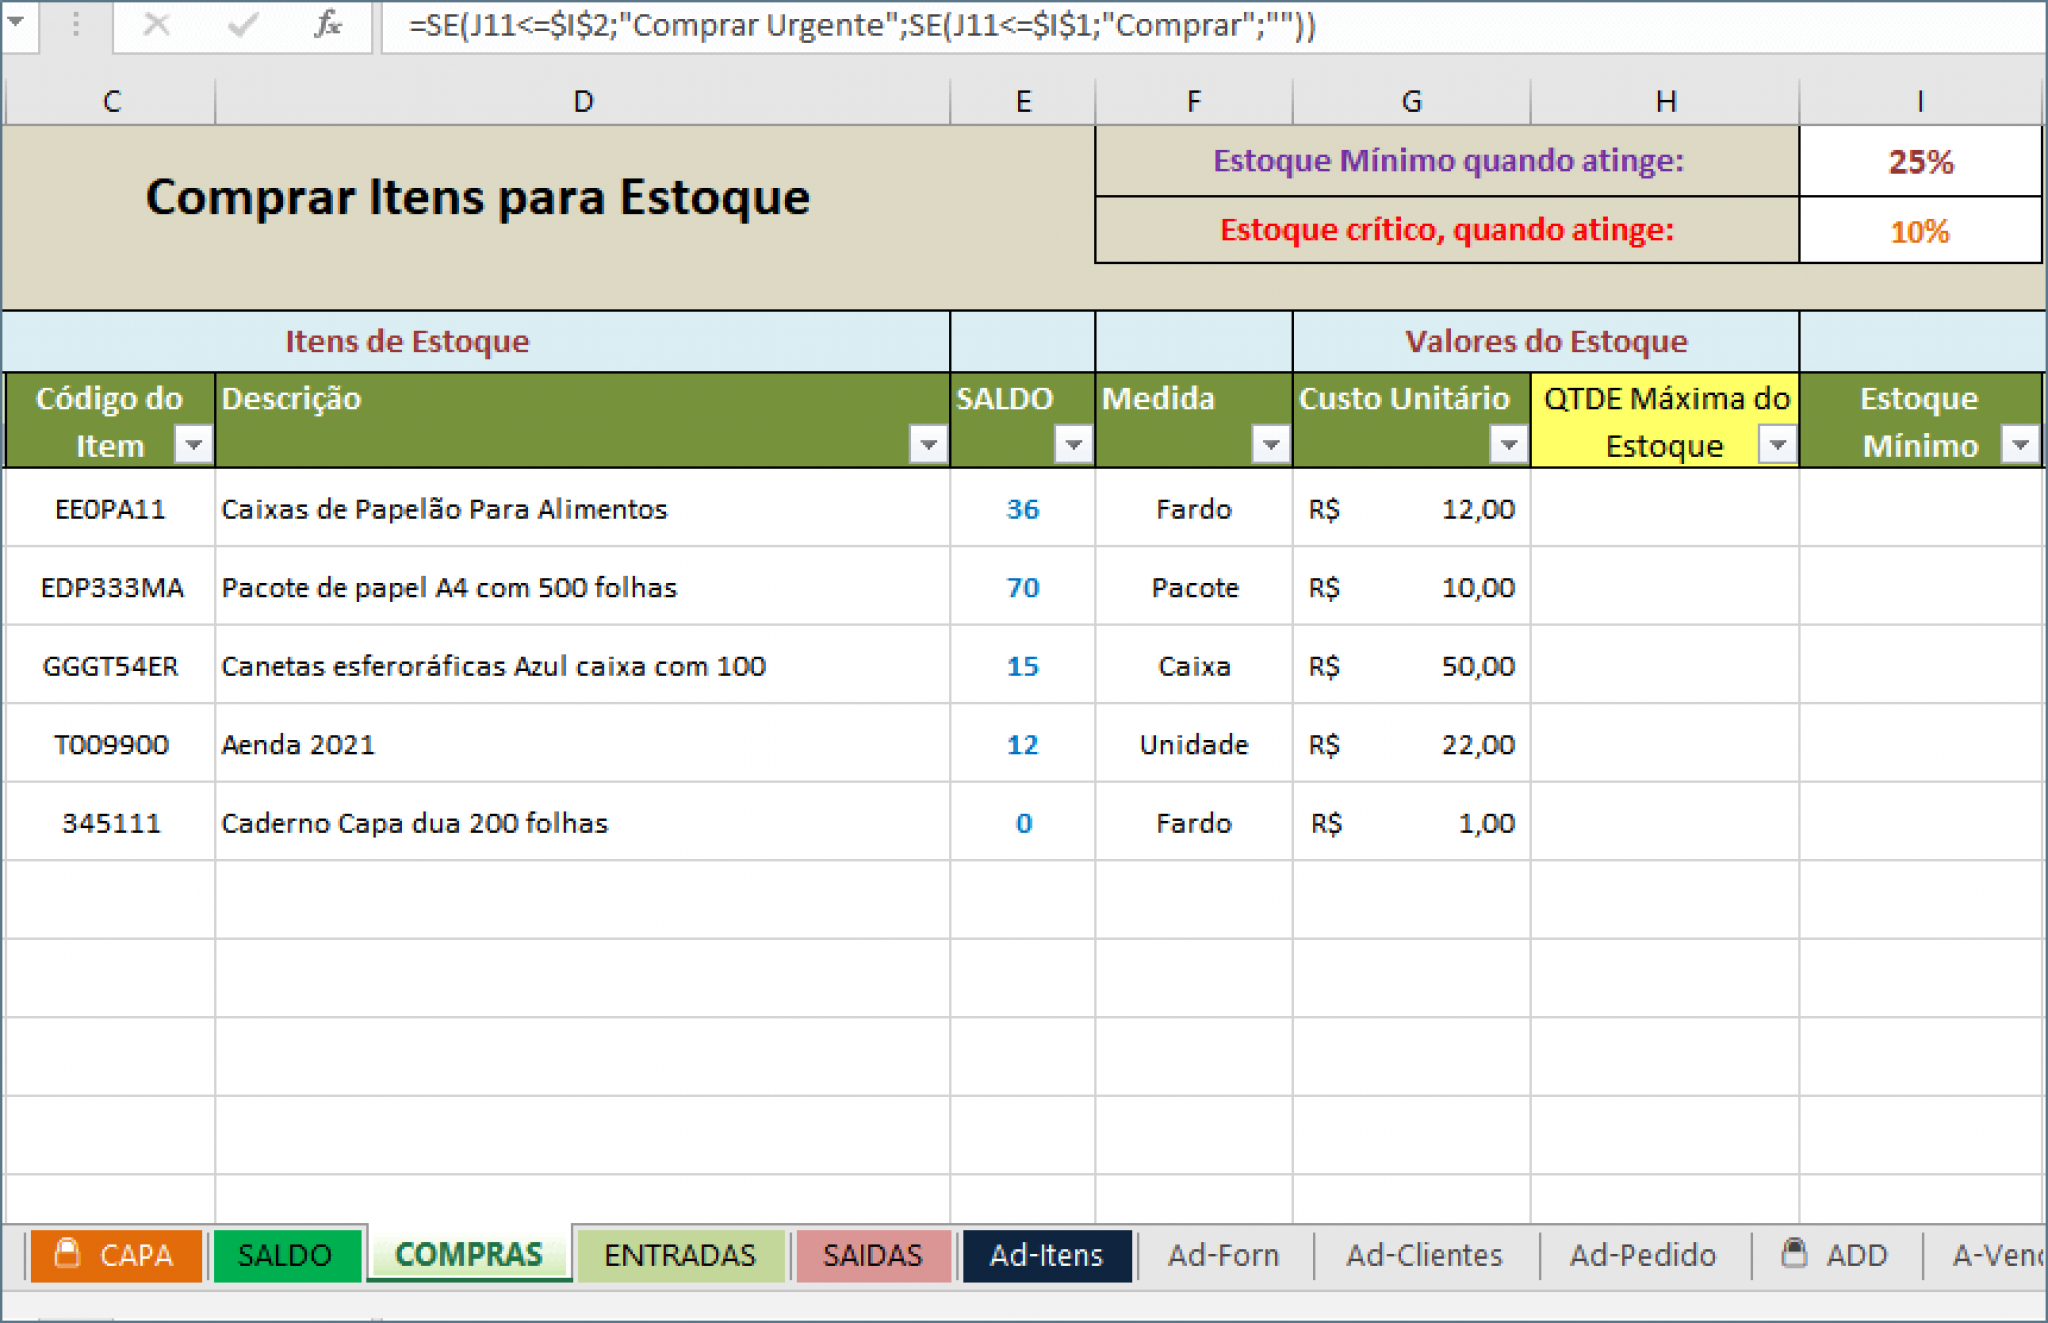Select saldo value 70

[1023, 587]
